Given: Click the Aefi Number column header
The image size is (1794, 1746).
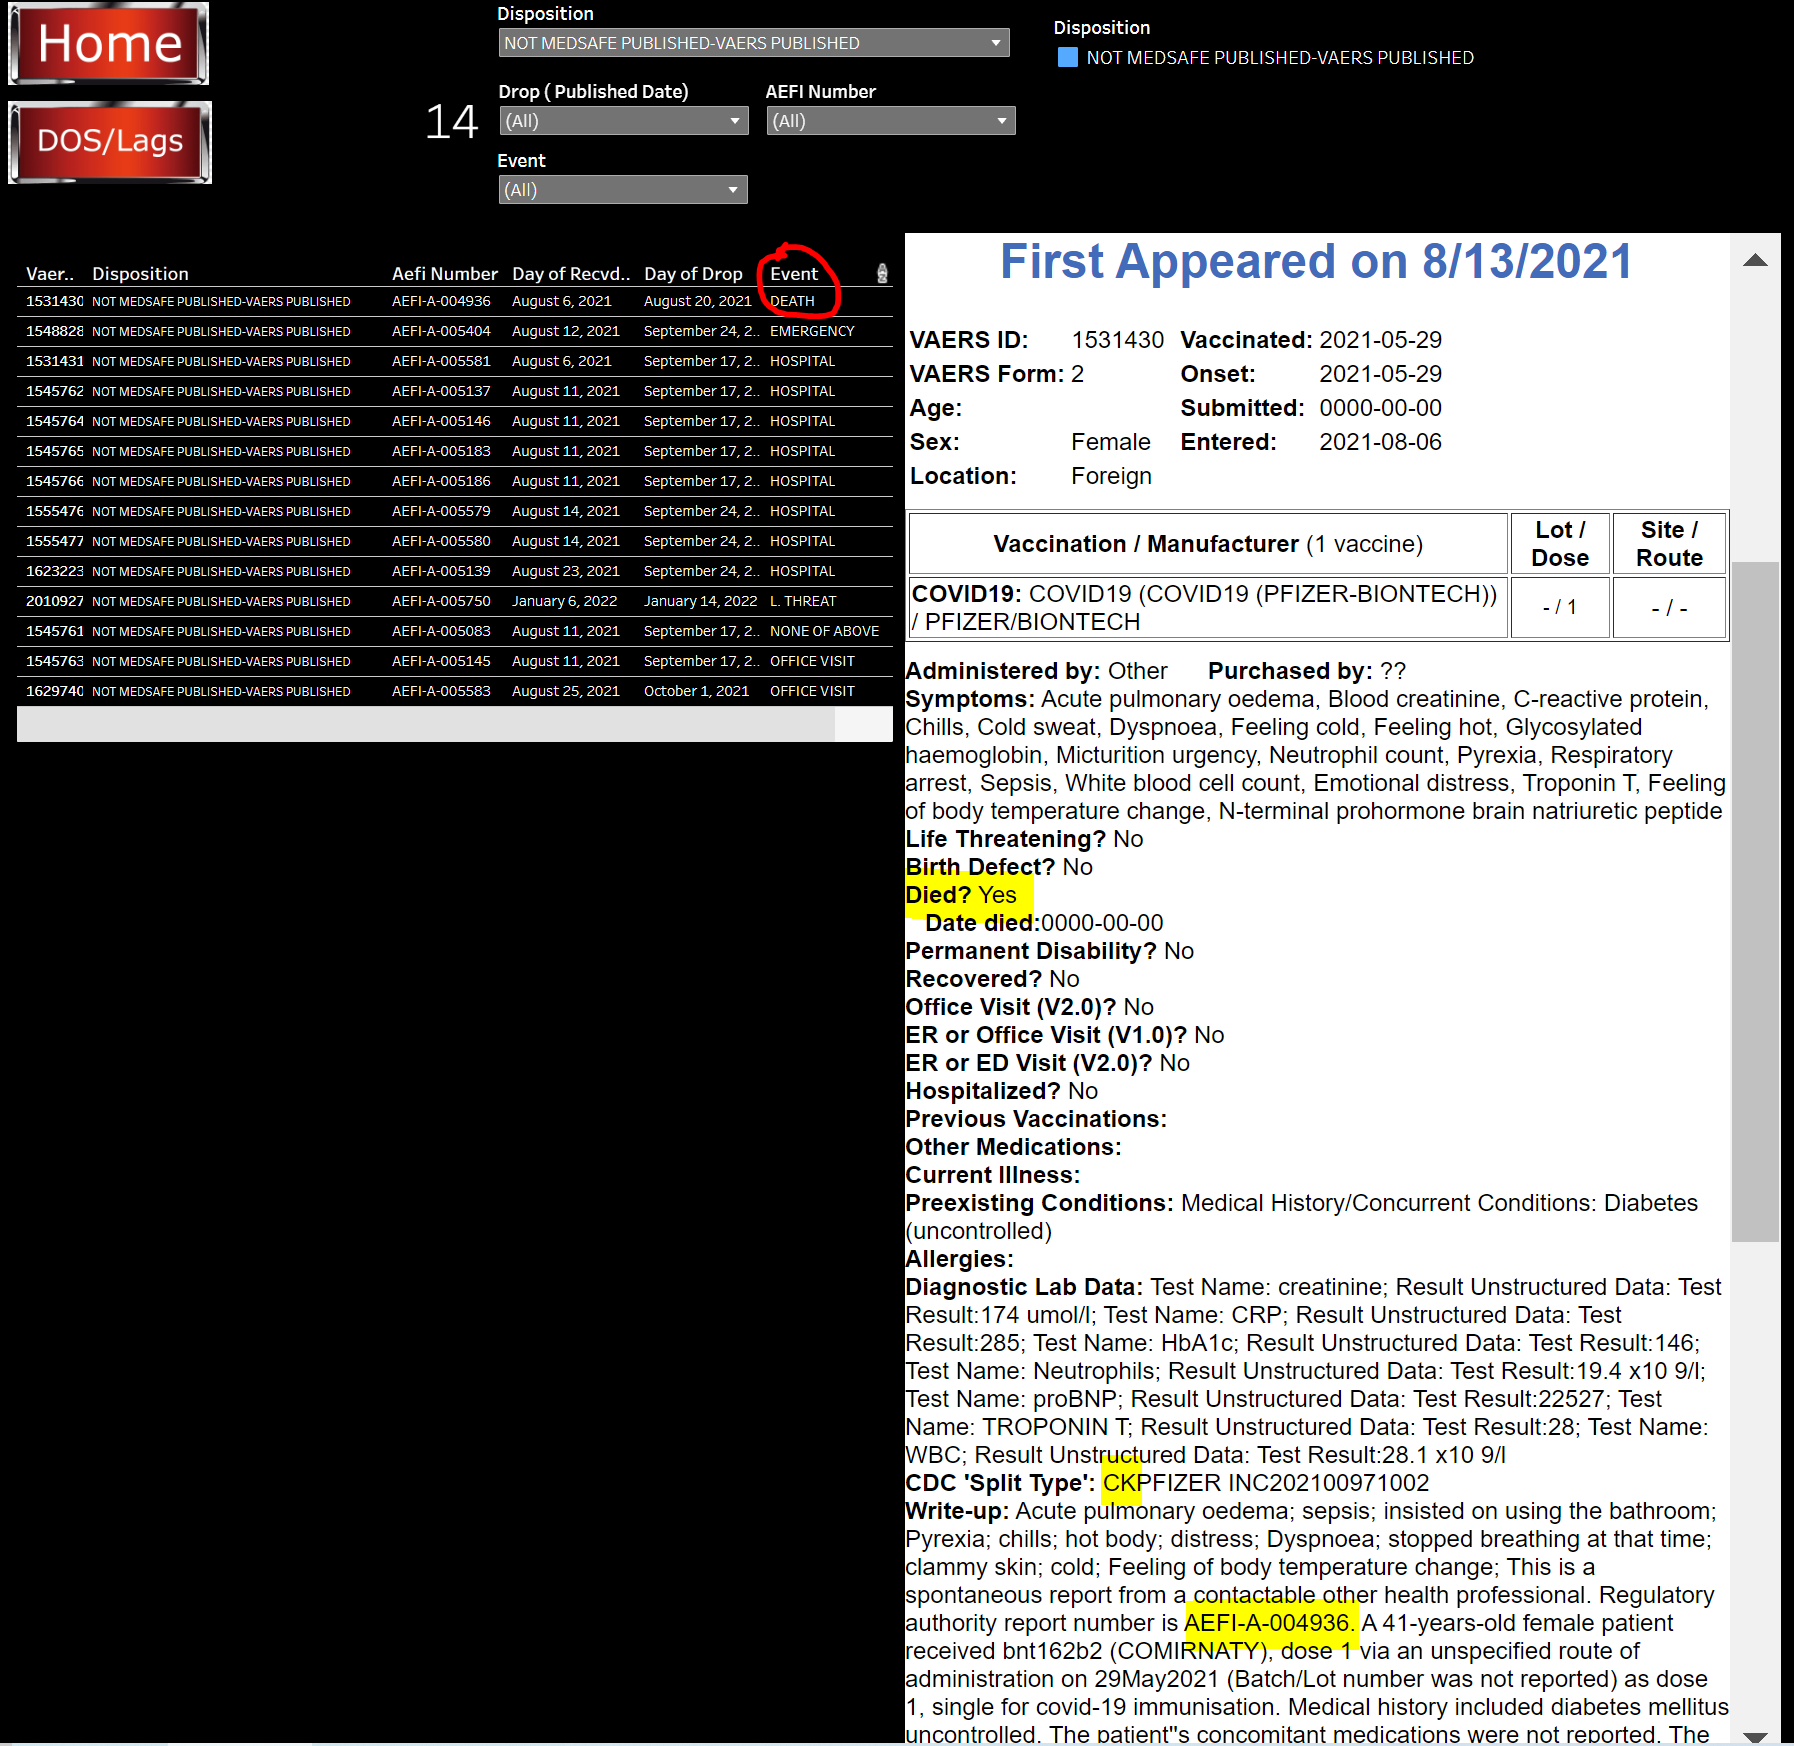Looking at the screenshot, I should [x=444, y=274].
